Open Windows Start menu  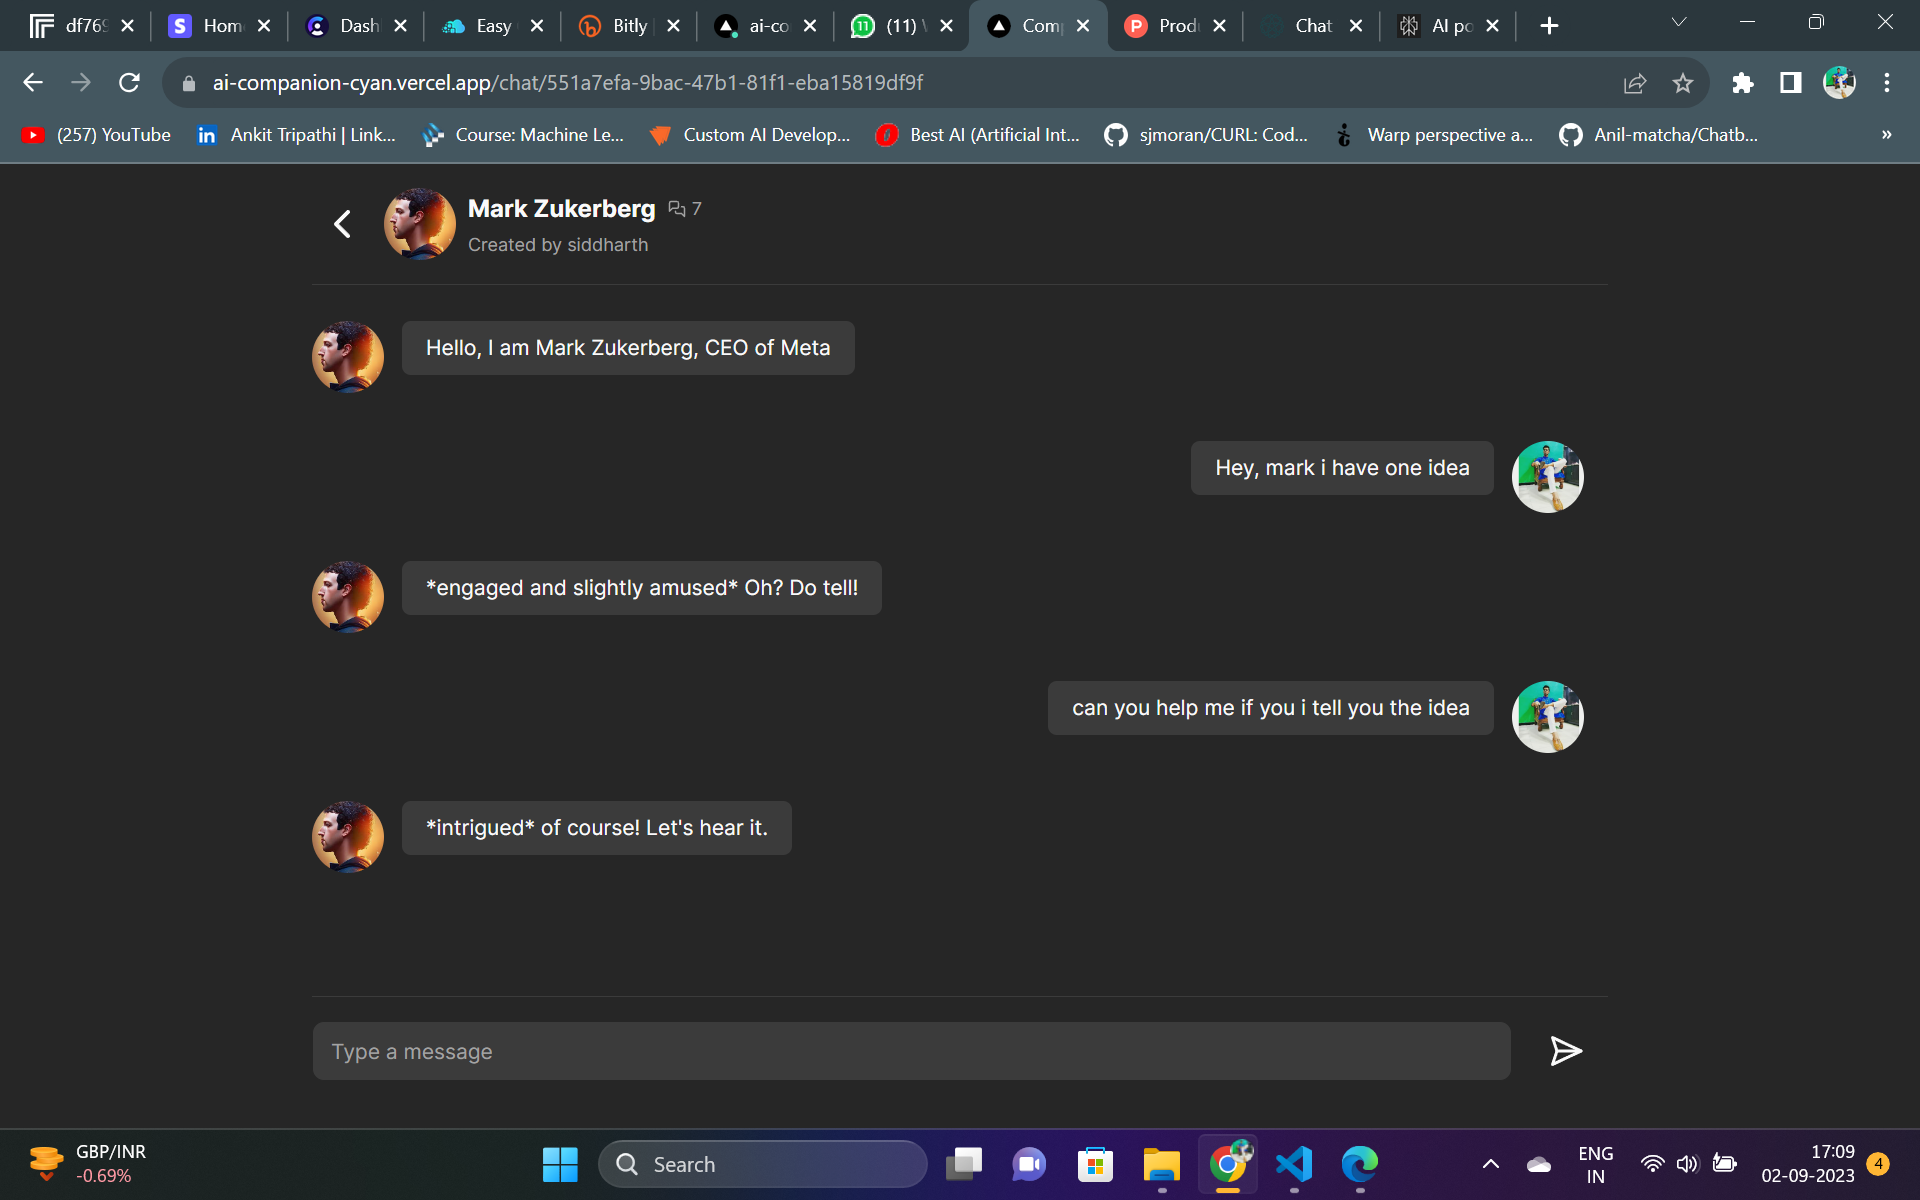click(560, 1164)
